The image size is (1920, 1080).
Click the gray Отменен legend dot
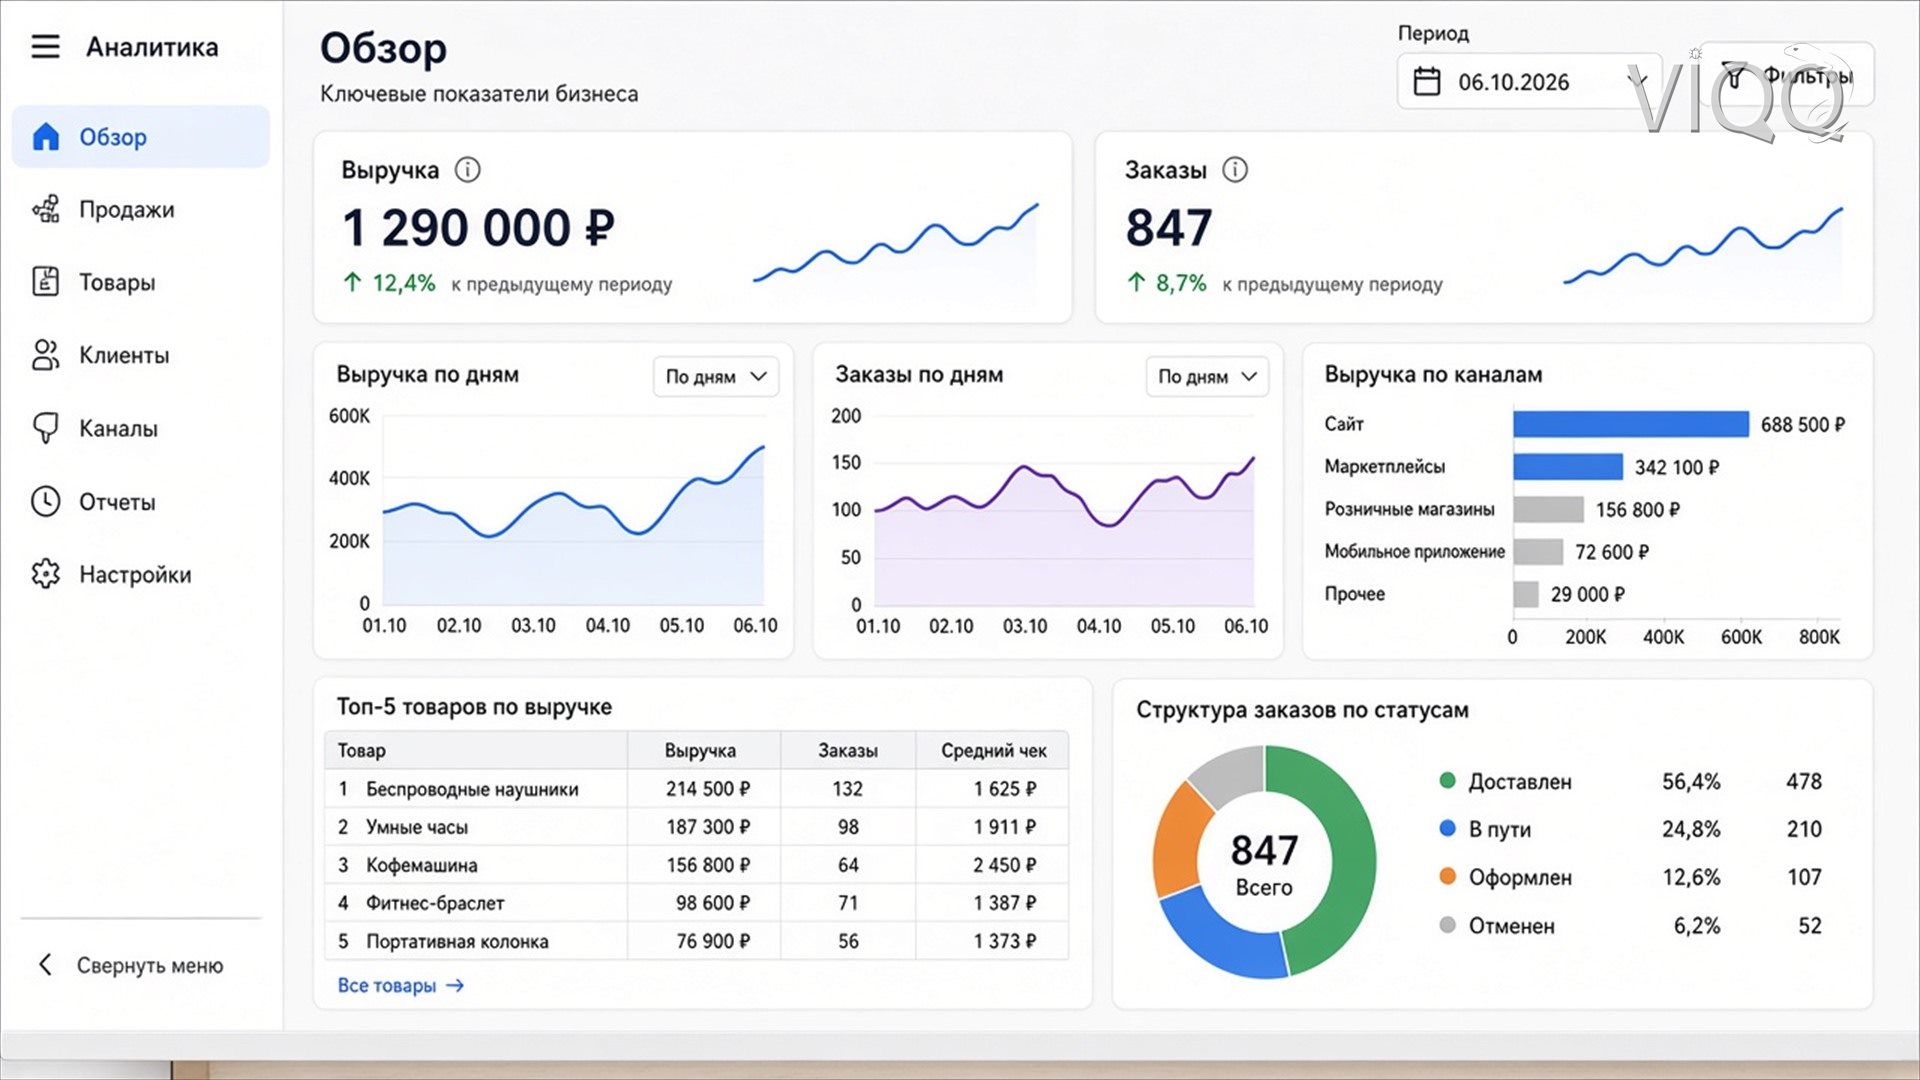tap(1447, 925)
